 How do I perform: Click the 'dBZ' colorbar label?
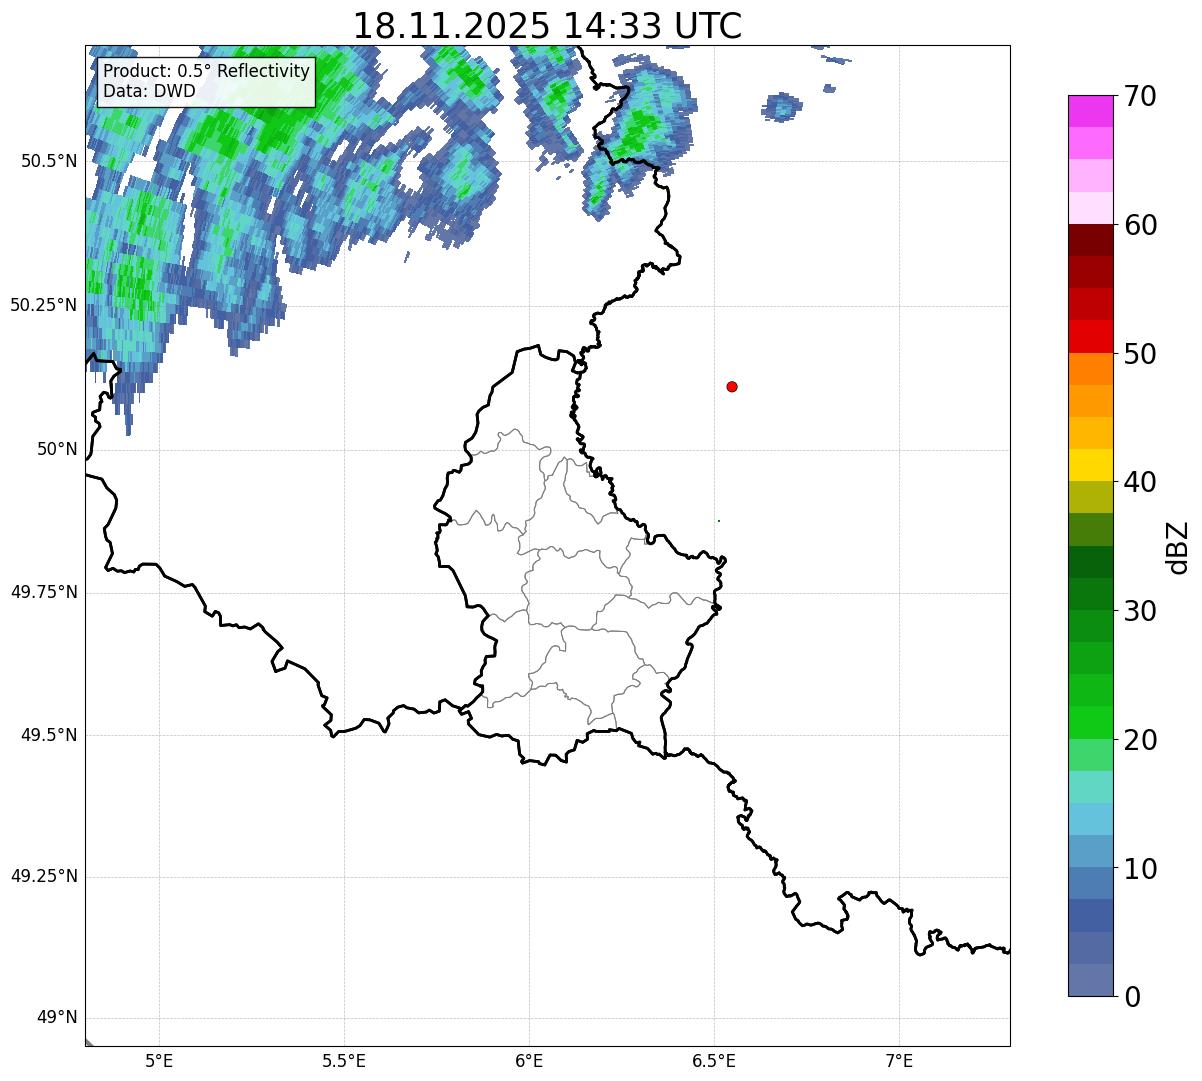pos(1178,546)
